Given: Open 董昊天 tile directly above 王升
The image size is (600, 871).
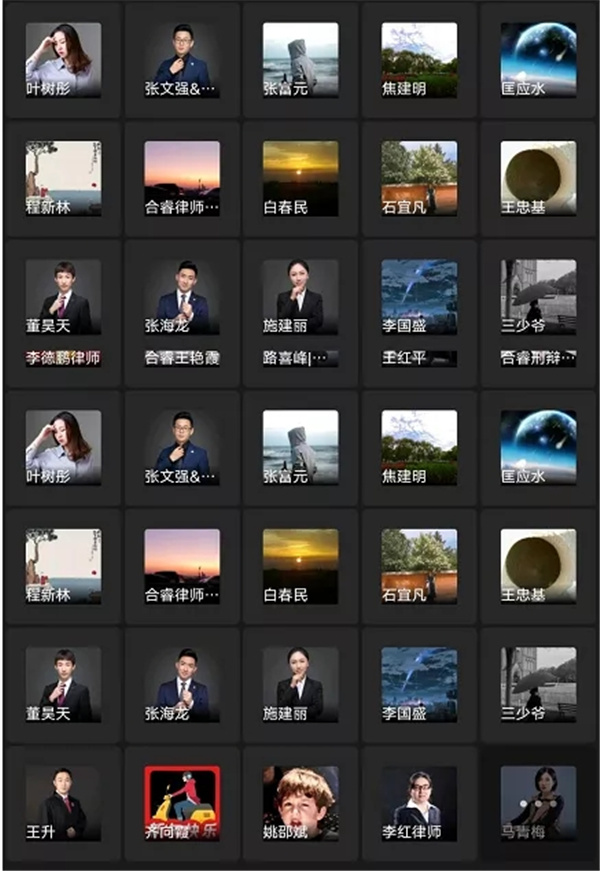Looking at the screenshot, I should click(x=63, y=685).
